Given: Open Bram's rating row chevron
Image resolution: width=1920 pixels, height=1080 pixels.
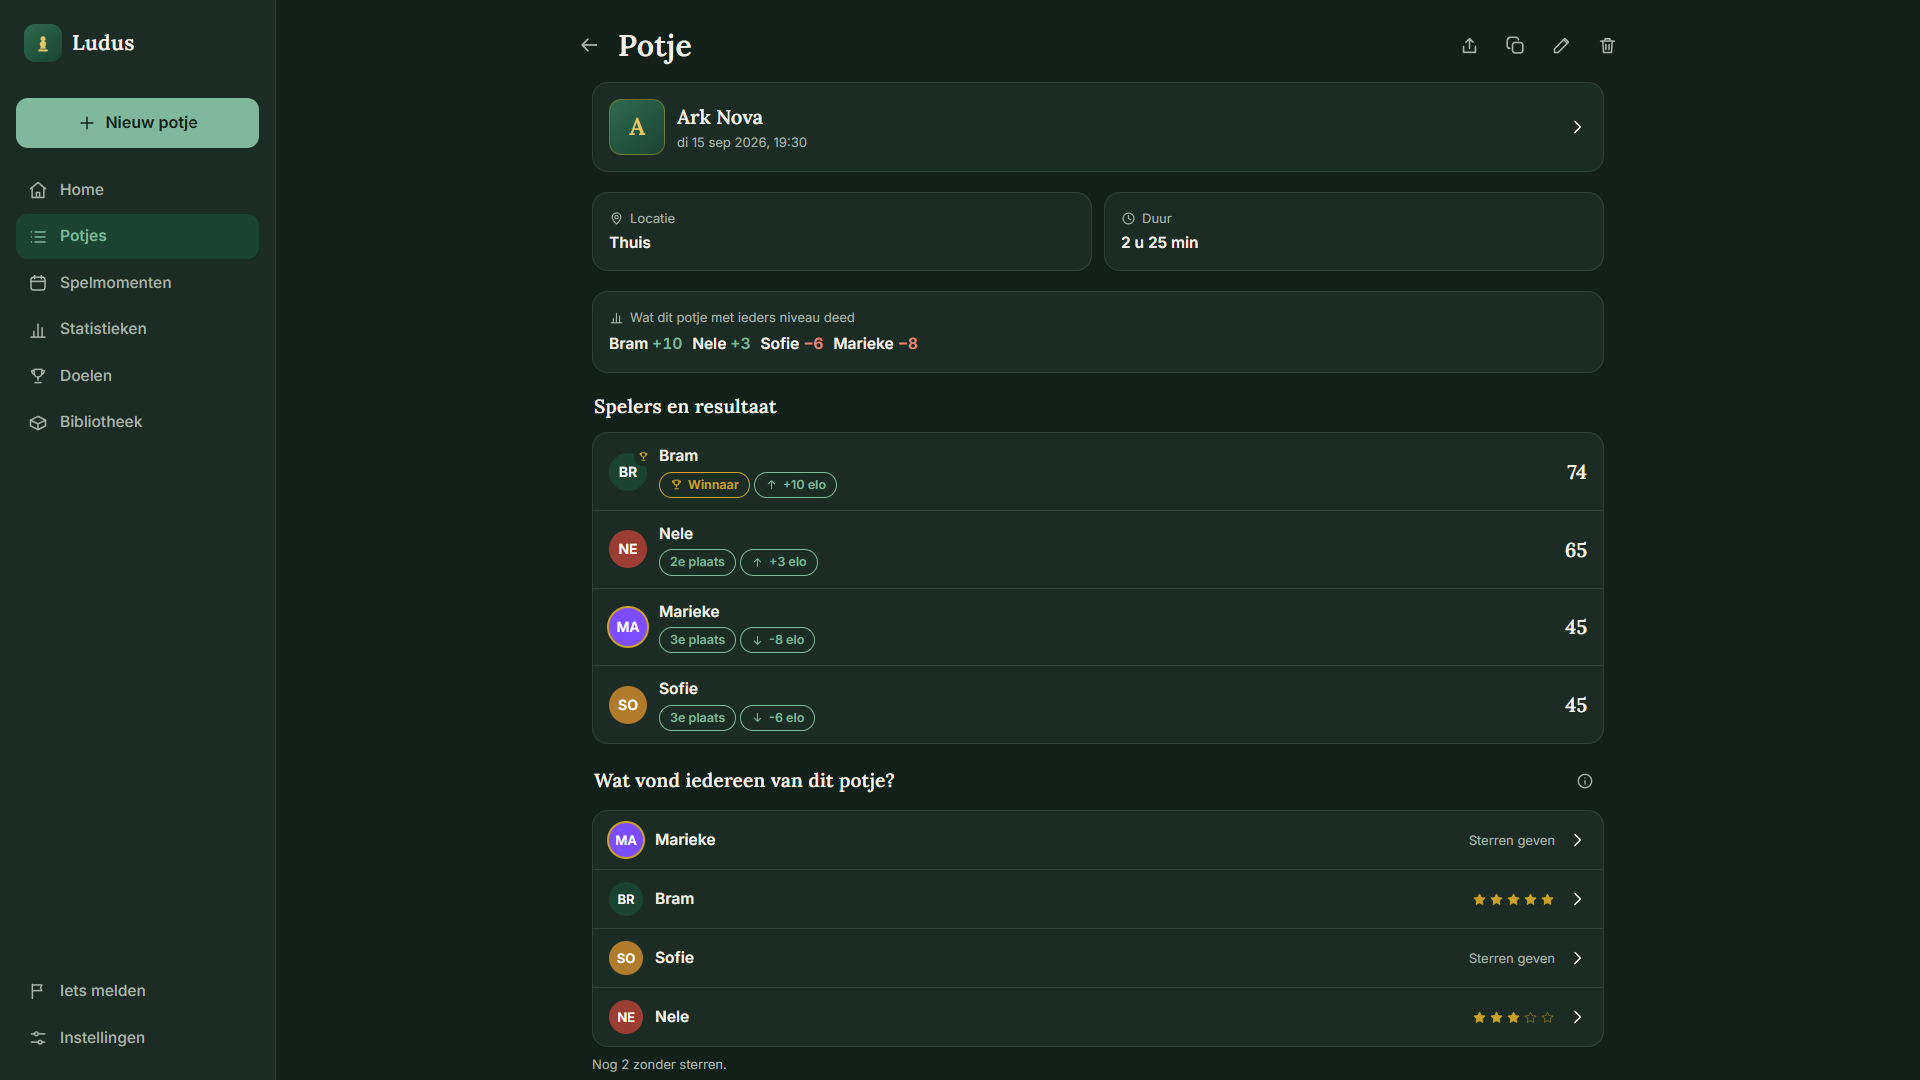Looking at the screenshot, I should (x=1577, y=899).
